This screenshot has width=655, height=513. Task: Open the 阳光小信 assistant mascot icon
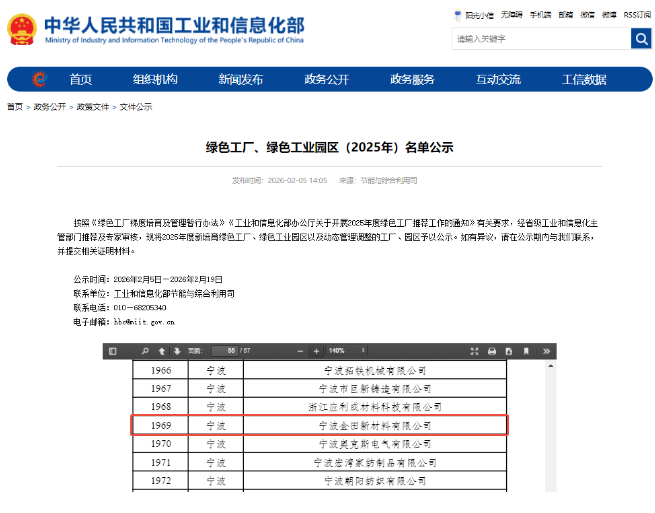pyautogui.click(x=458, y=15)
